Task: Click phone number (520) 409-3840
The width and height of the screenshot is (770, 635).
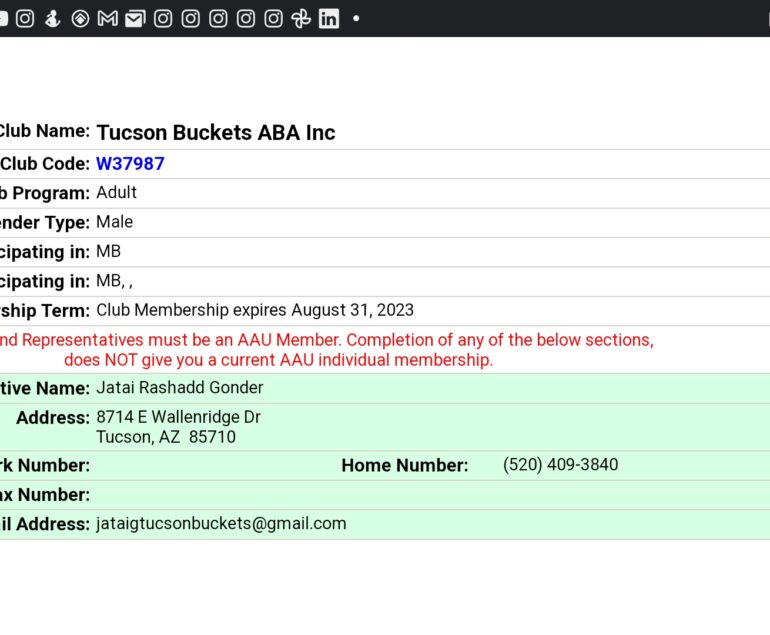Action: (560, 465)
